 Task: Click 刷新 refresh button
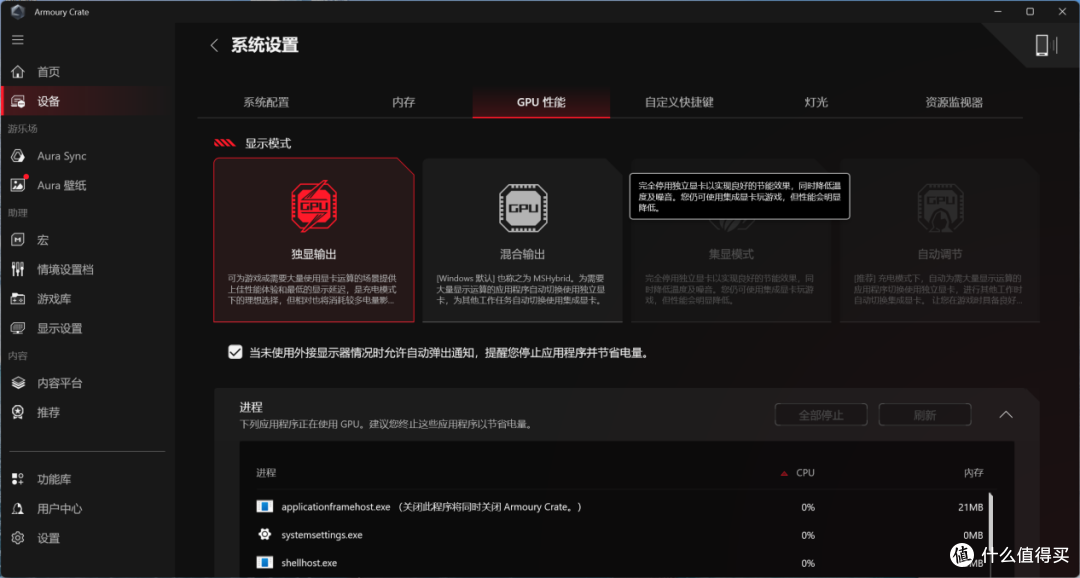(x=925, y=415)
